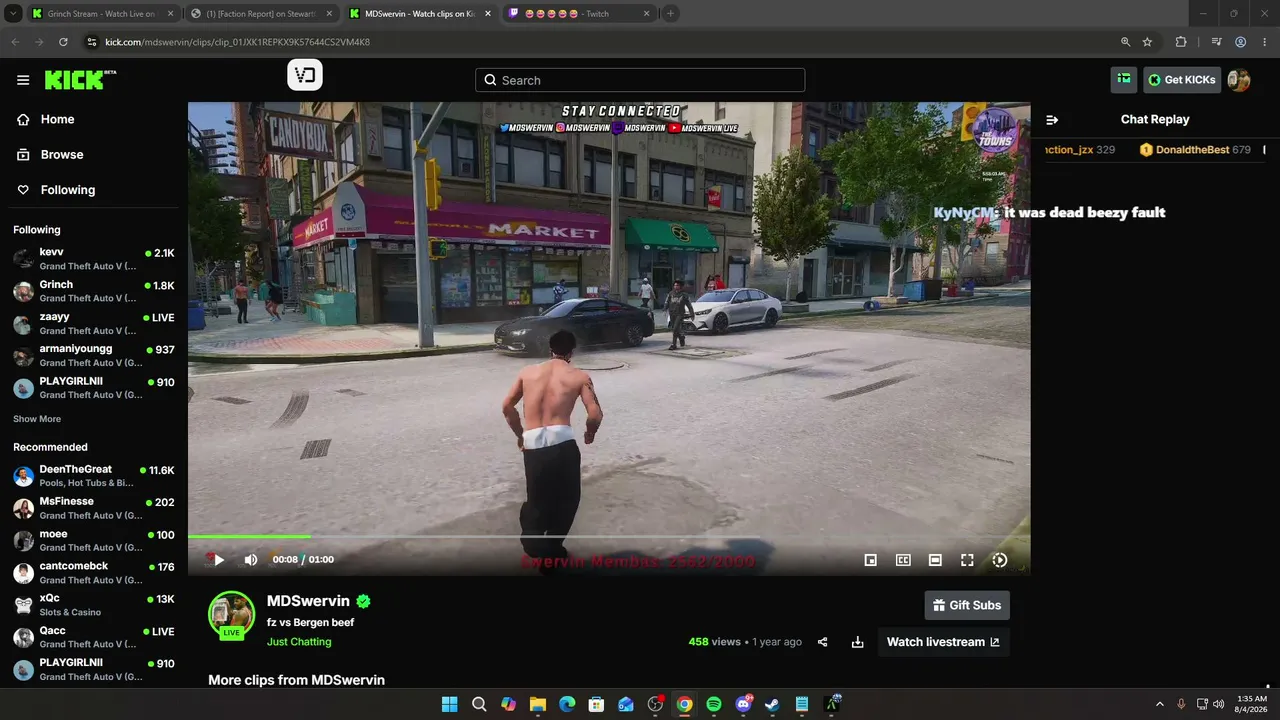Open the page zoom control

(1125, 42)
